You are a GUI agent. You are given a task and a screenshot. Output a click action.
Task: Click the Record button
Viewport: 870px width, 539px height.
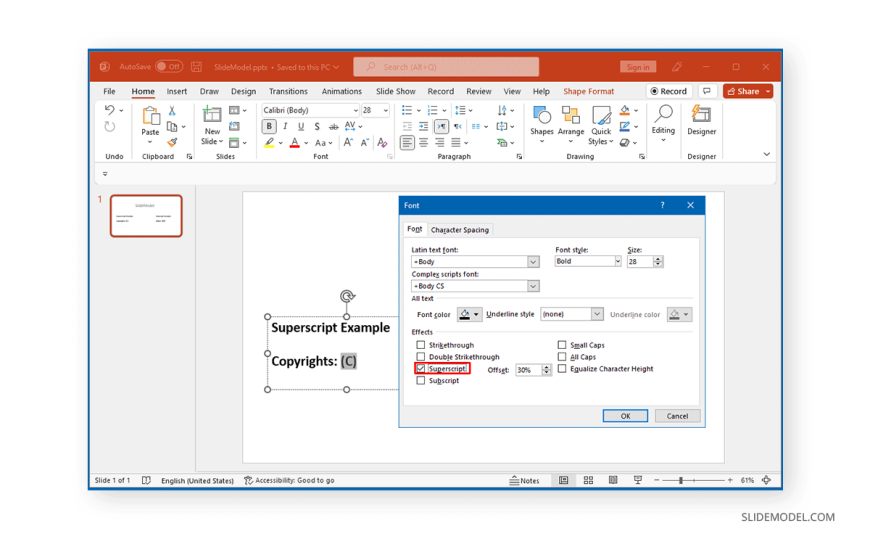point(669,91)
